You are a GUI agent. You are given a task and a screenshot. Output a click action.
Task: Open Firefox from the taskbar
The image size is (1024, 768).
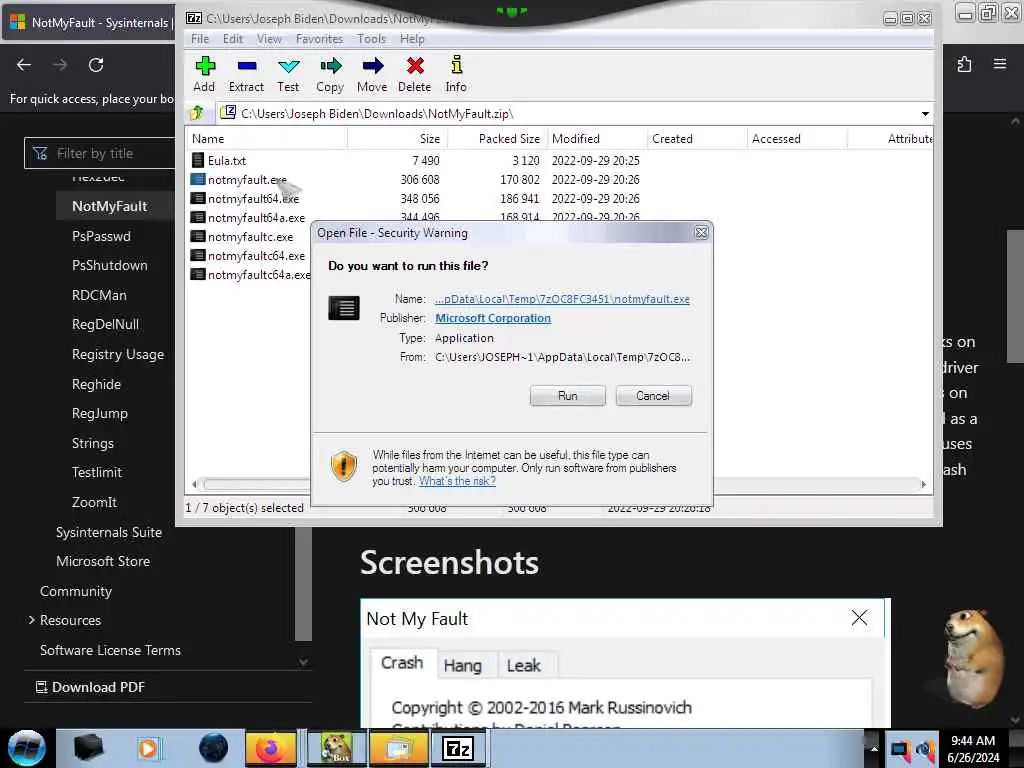pos(271,748)
